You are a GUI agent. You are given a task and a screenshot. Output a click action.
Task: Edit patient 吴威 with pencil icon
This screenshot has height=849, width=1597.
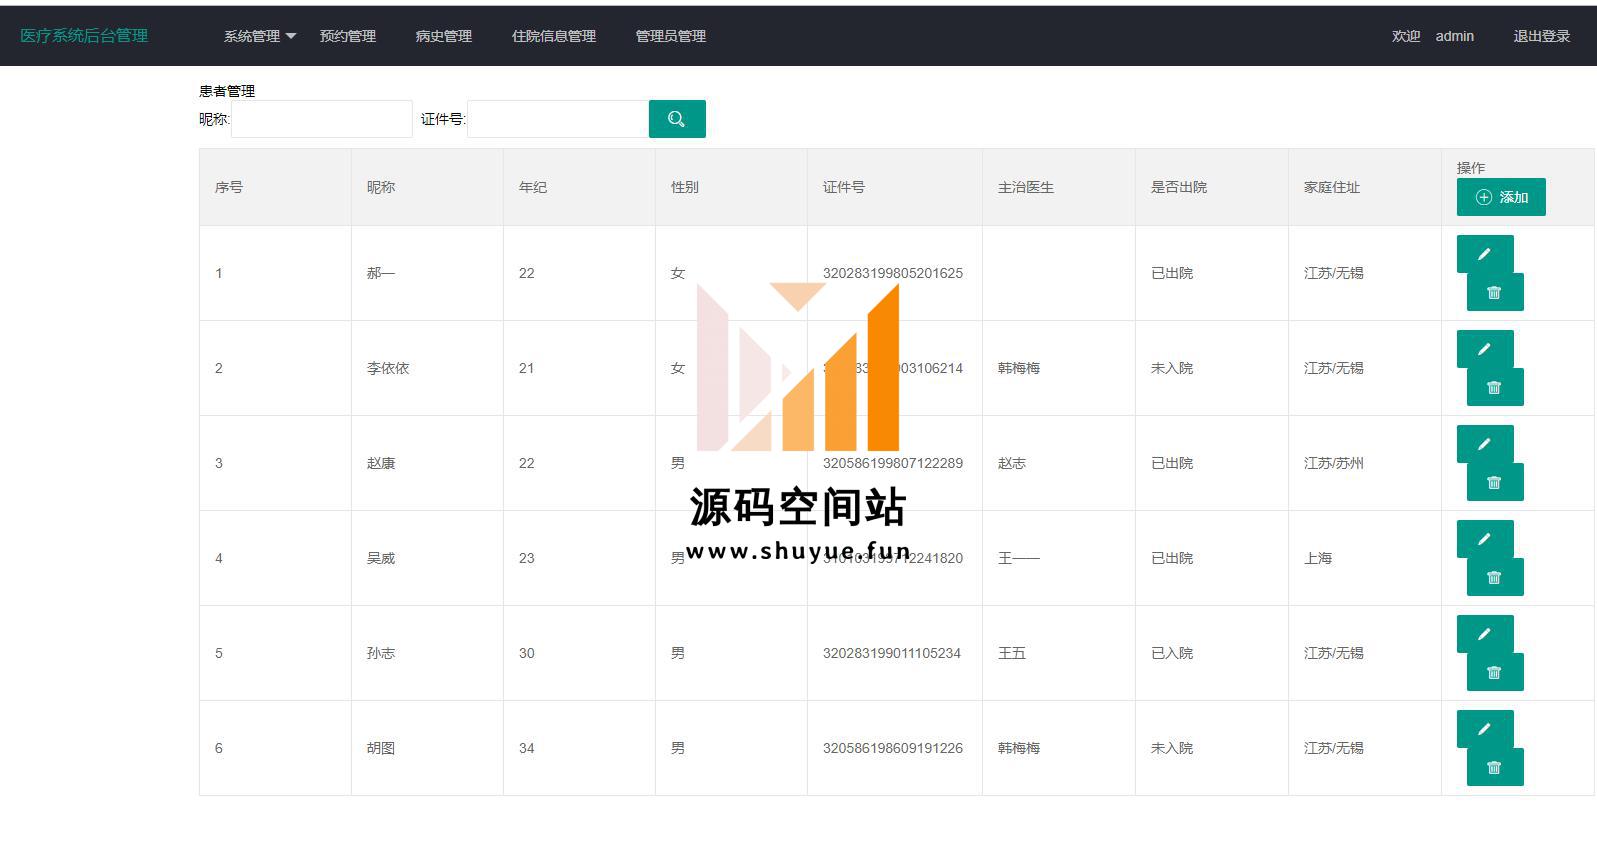coord(1484,539)
